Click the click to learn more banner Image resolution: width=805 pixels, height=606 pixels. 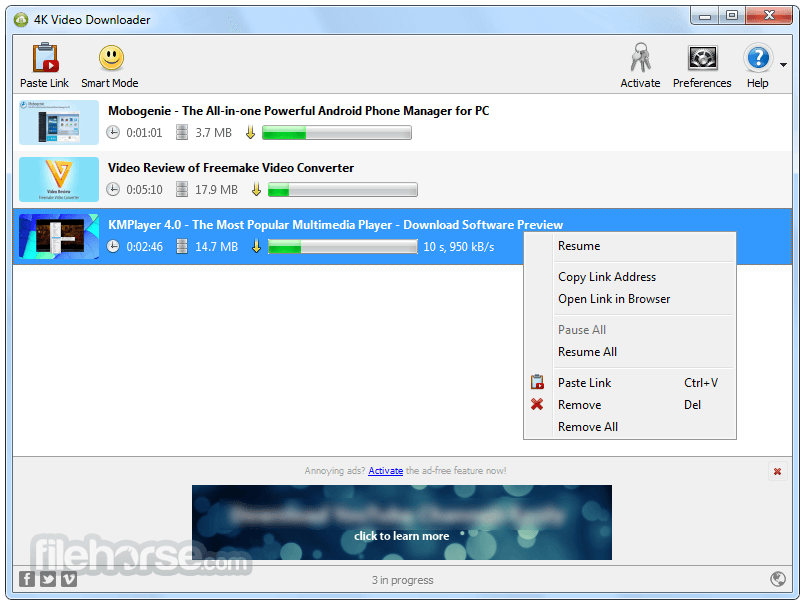[402, 522]
